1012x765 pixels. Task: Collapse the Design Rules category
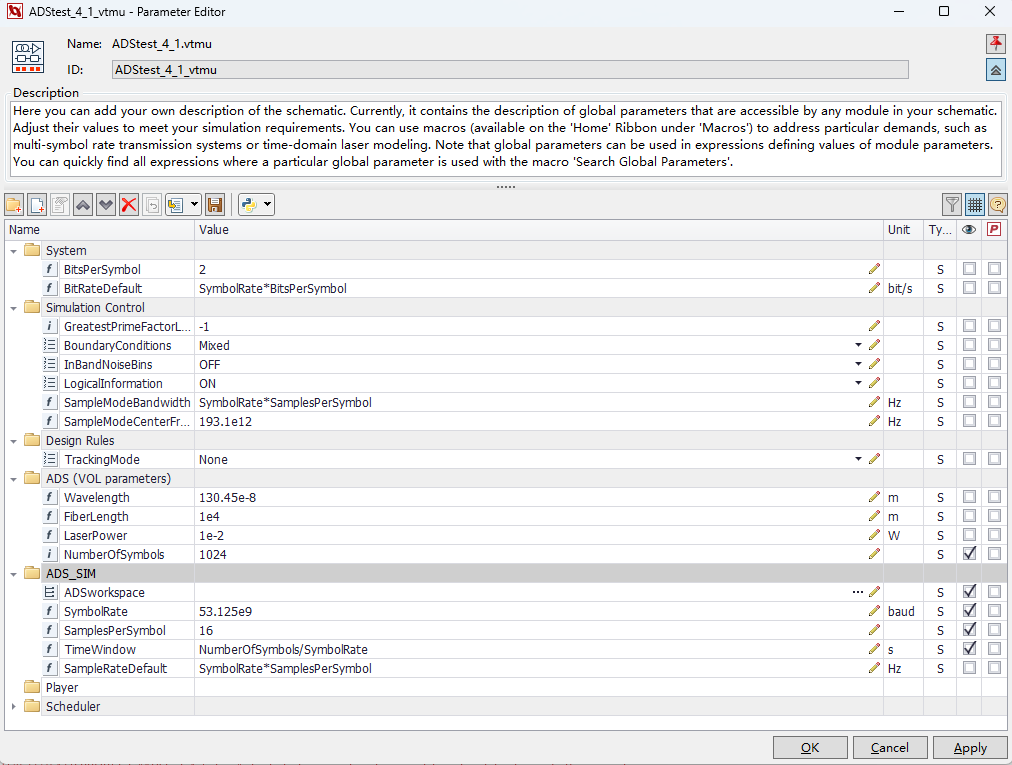(14, 441)
